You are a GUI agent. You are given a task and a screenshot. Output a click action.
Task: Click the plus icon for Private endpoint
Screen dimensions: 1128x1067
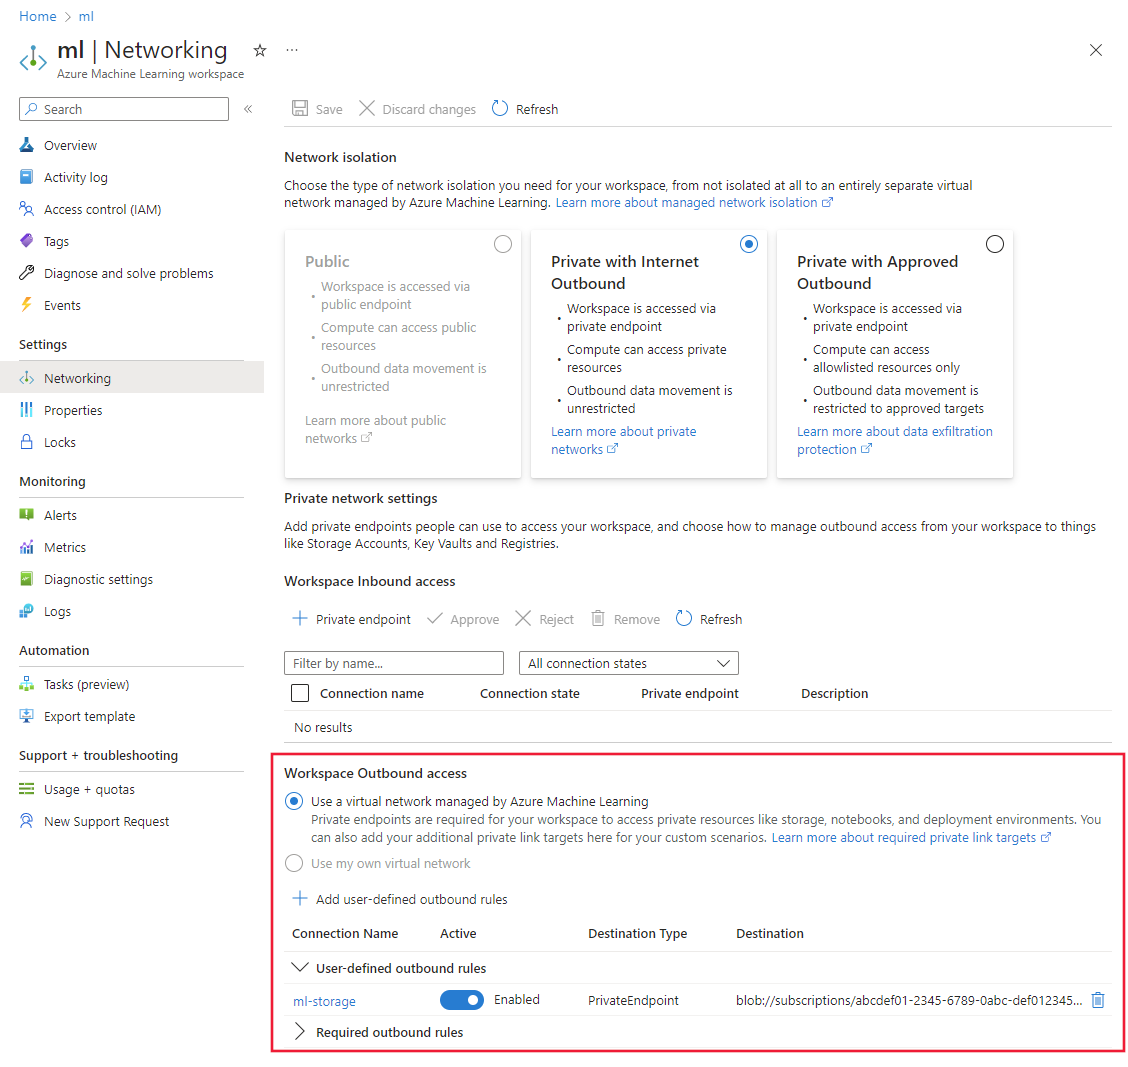tap(300, 619)
